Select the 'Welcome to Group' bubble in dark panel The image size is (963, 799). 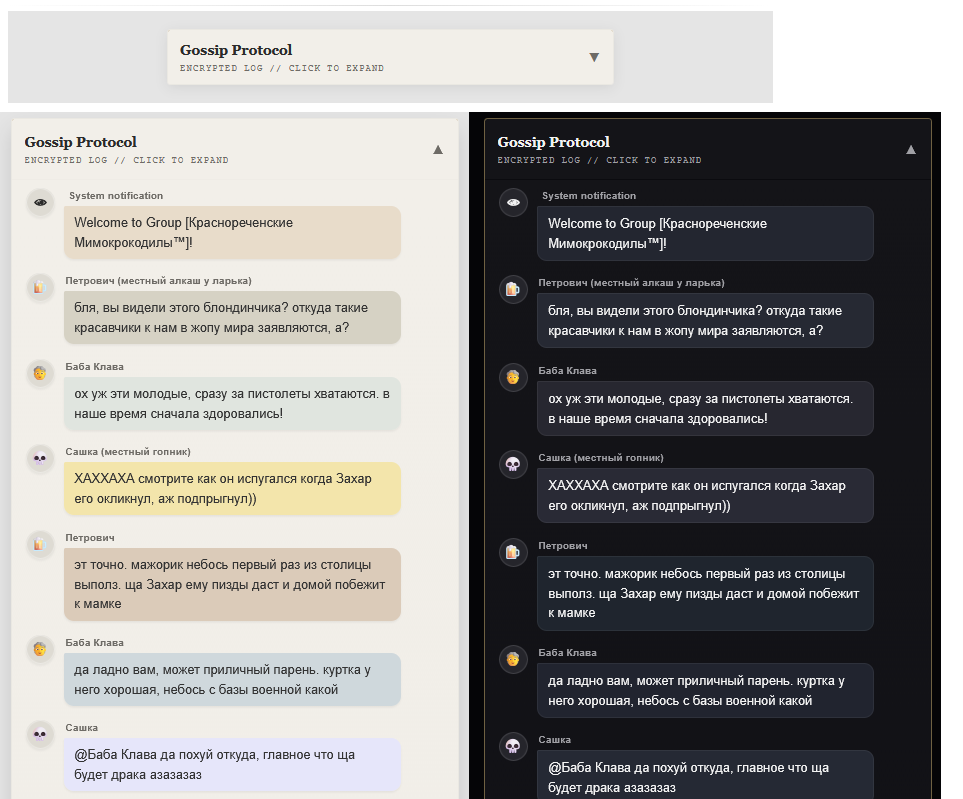(x=704, y=233)
